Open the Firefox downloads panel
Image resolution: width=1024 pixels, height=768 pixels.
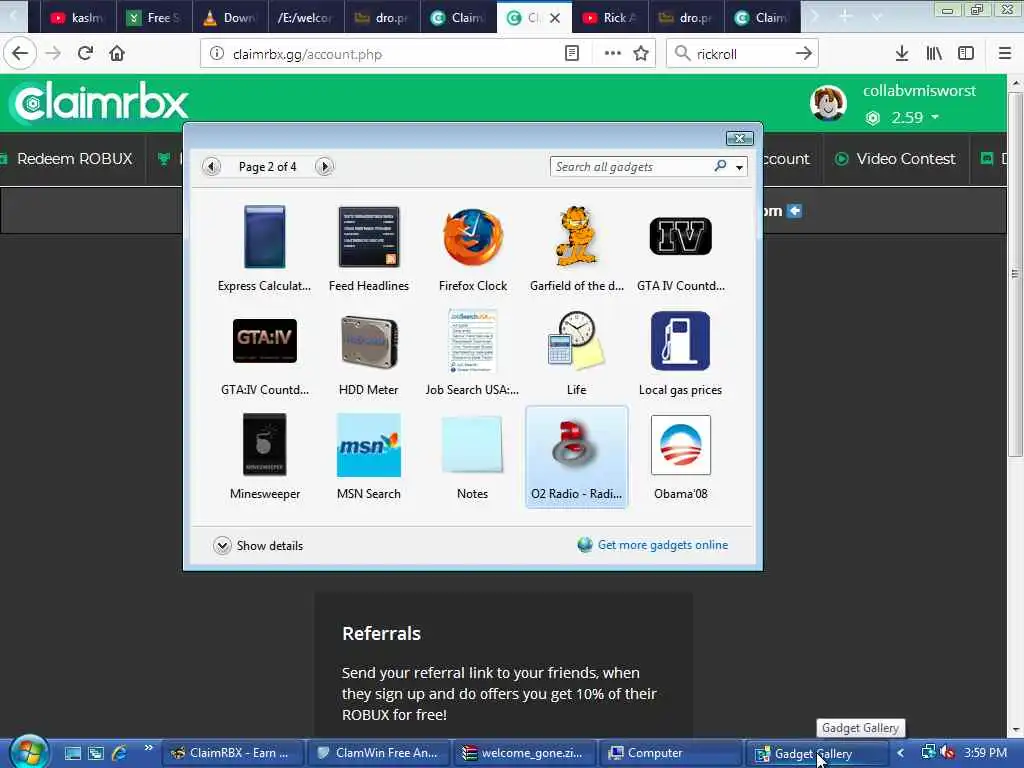pos(902,54)
